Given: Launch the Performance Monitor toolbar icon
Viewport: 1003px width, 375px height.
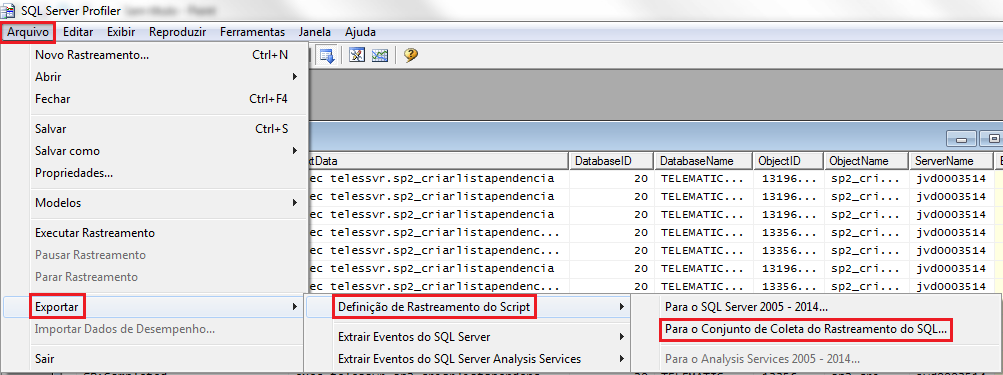Looking at the screenshot, I should [x=381, y=55].
